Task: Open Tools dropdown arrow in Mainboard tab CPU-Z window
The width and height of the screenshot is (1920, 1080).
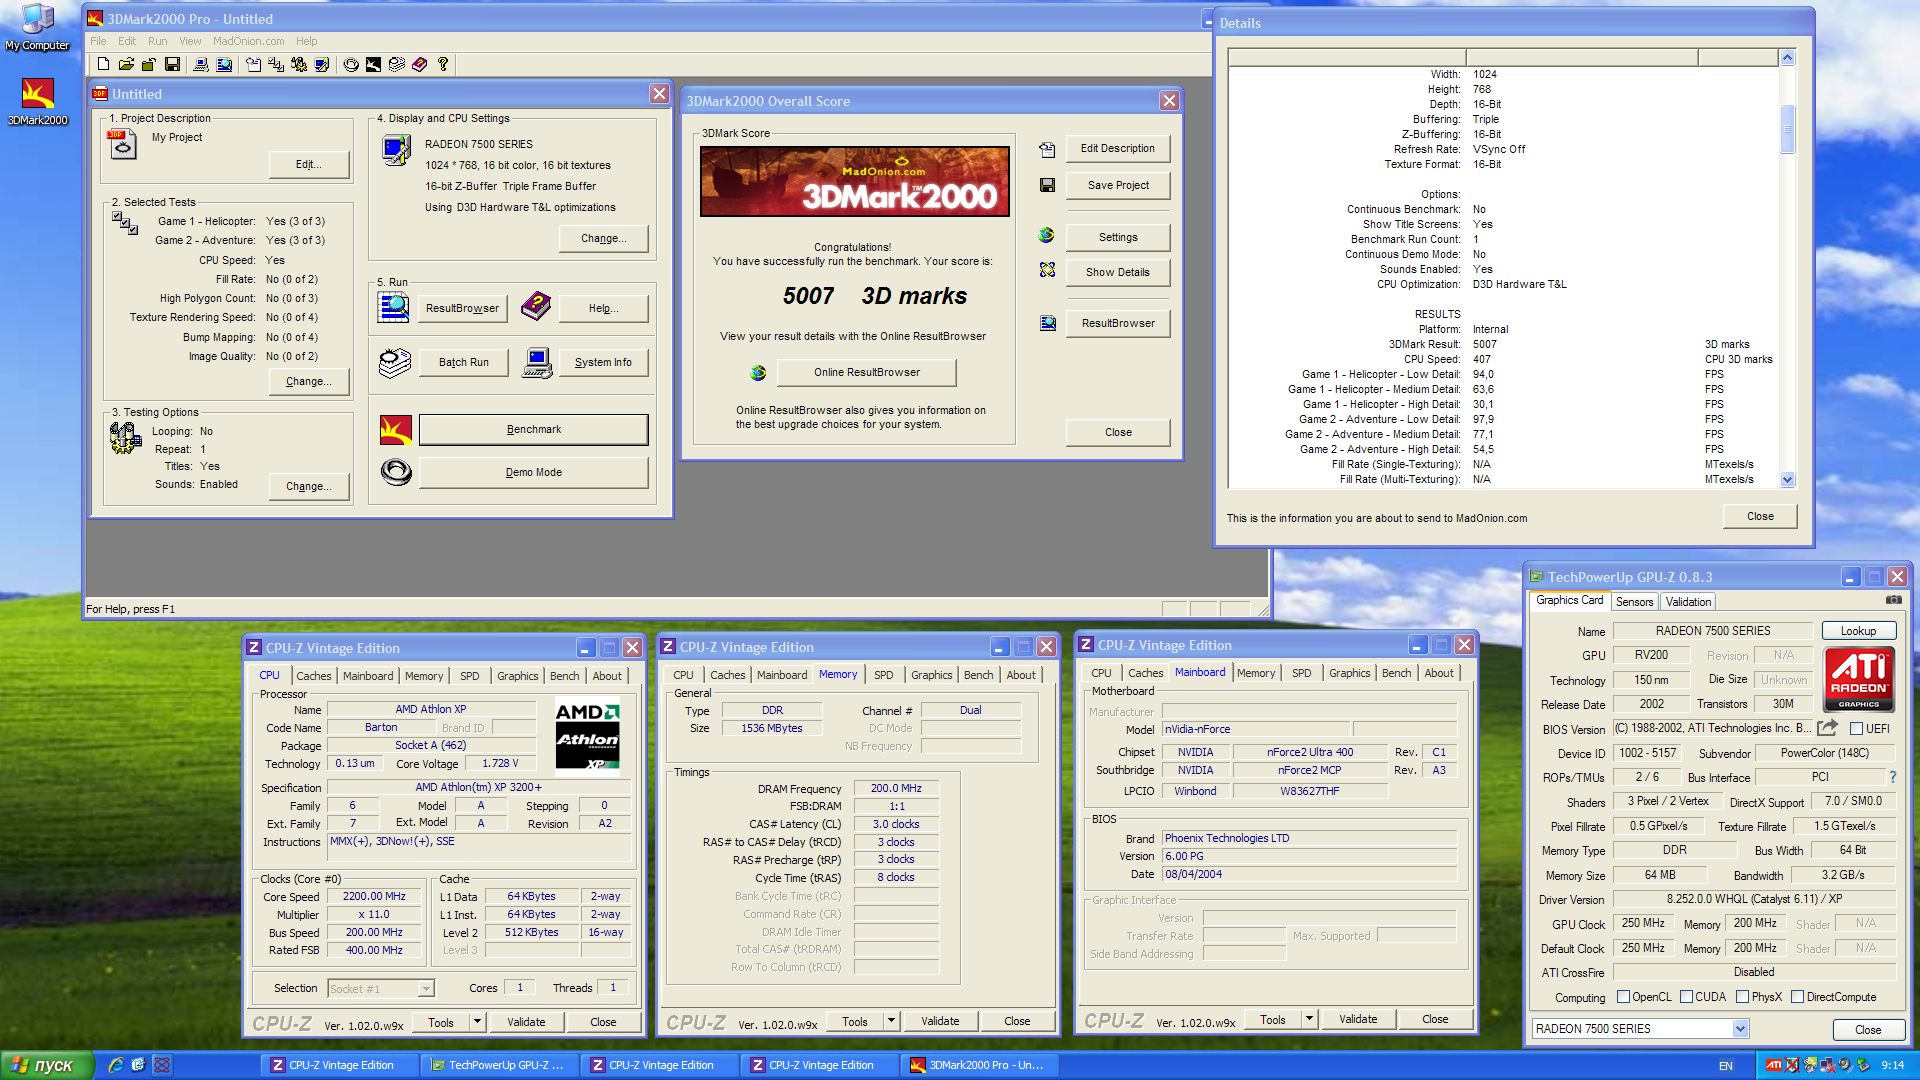Action: [x=1309, y=1020]
